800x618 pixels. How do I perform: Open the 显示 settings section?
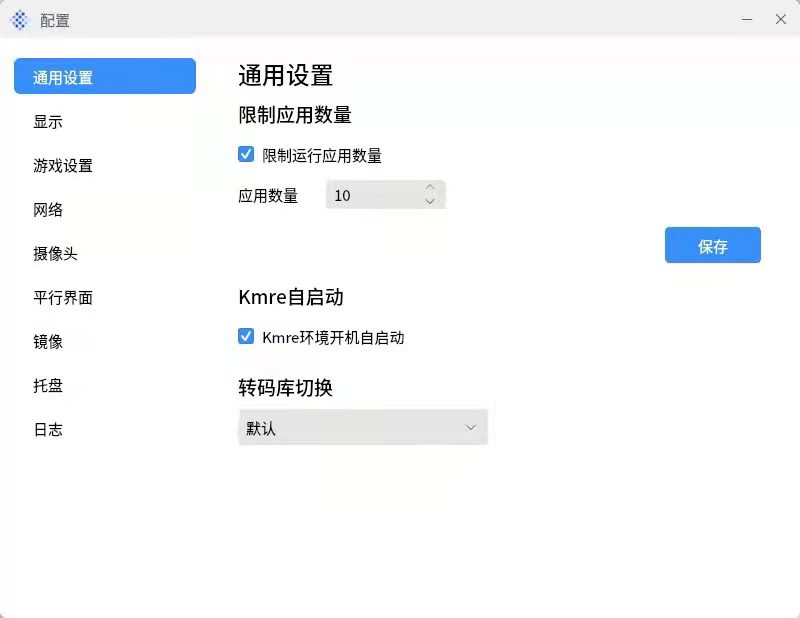[x=50, y=121]
